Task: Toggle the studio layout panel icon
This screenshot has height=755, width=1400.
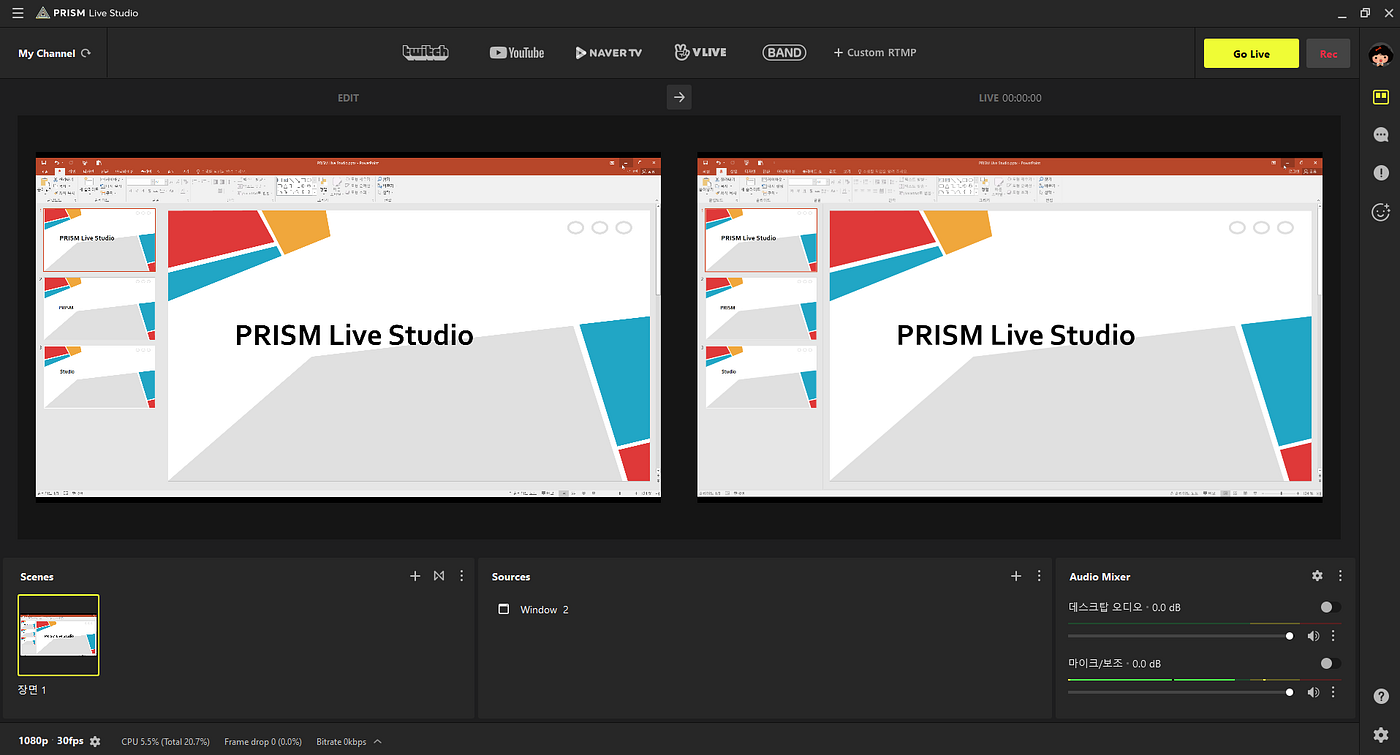Action: 1381,97
